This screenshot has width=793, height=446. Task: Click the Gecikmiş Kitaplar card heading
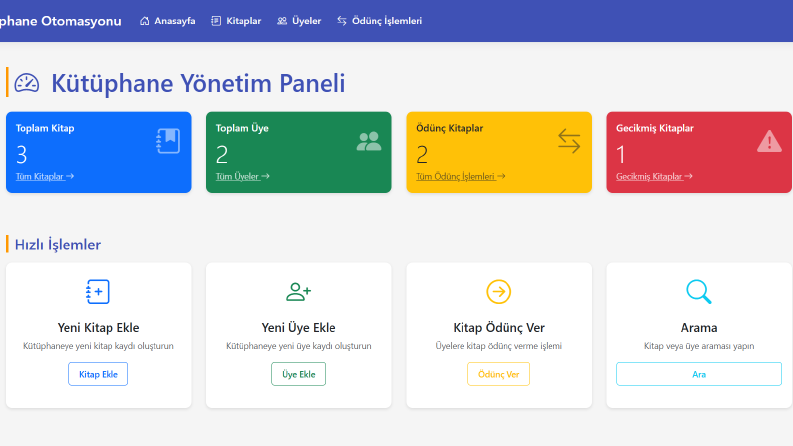(x=654, y=128)
